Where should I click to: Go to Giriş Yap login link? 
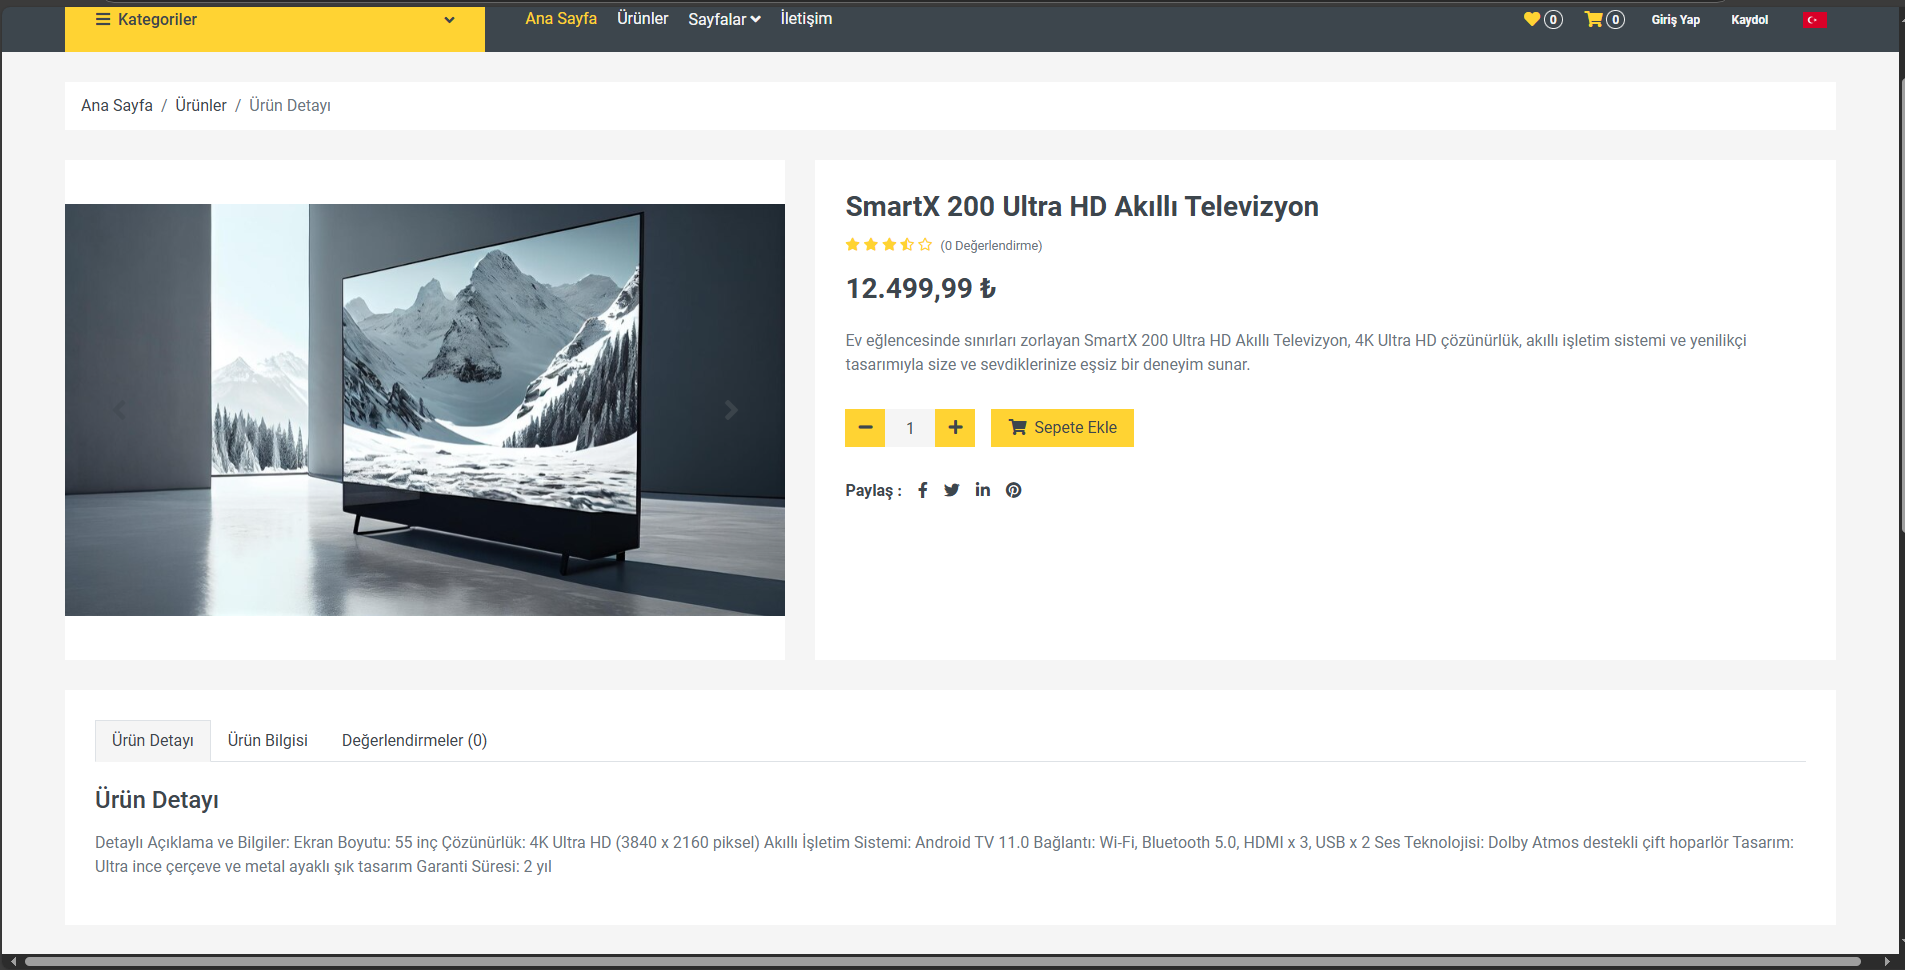[1675, 20]
